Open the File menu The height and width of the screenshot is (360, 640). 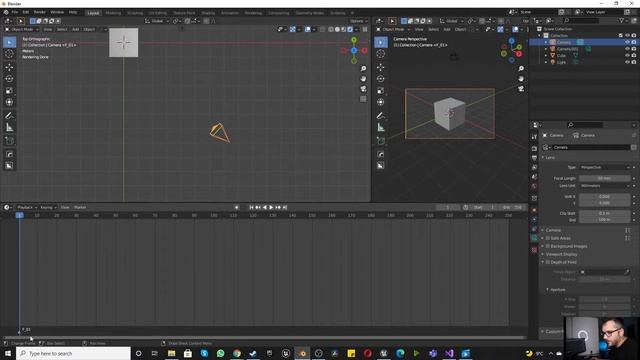15,12
